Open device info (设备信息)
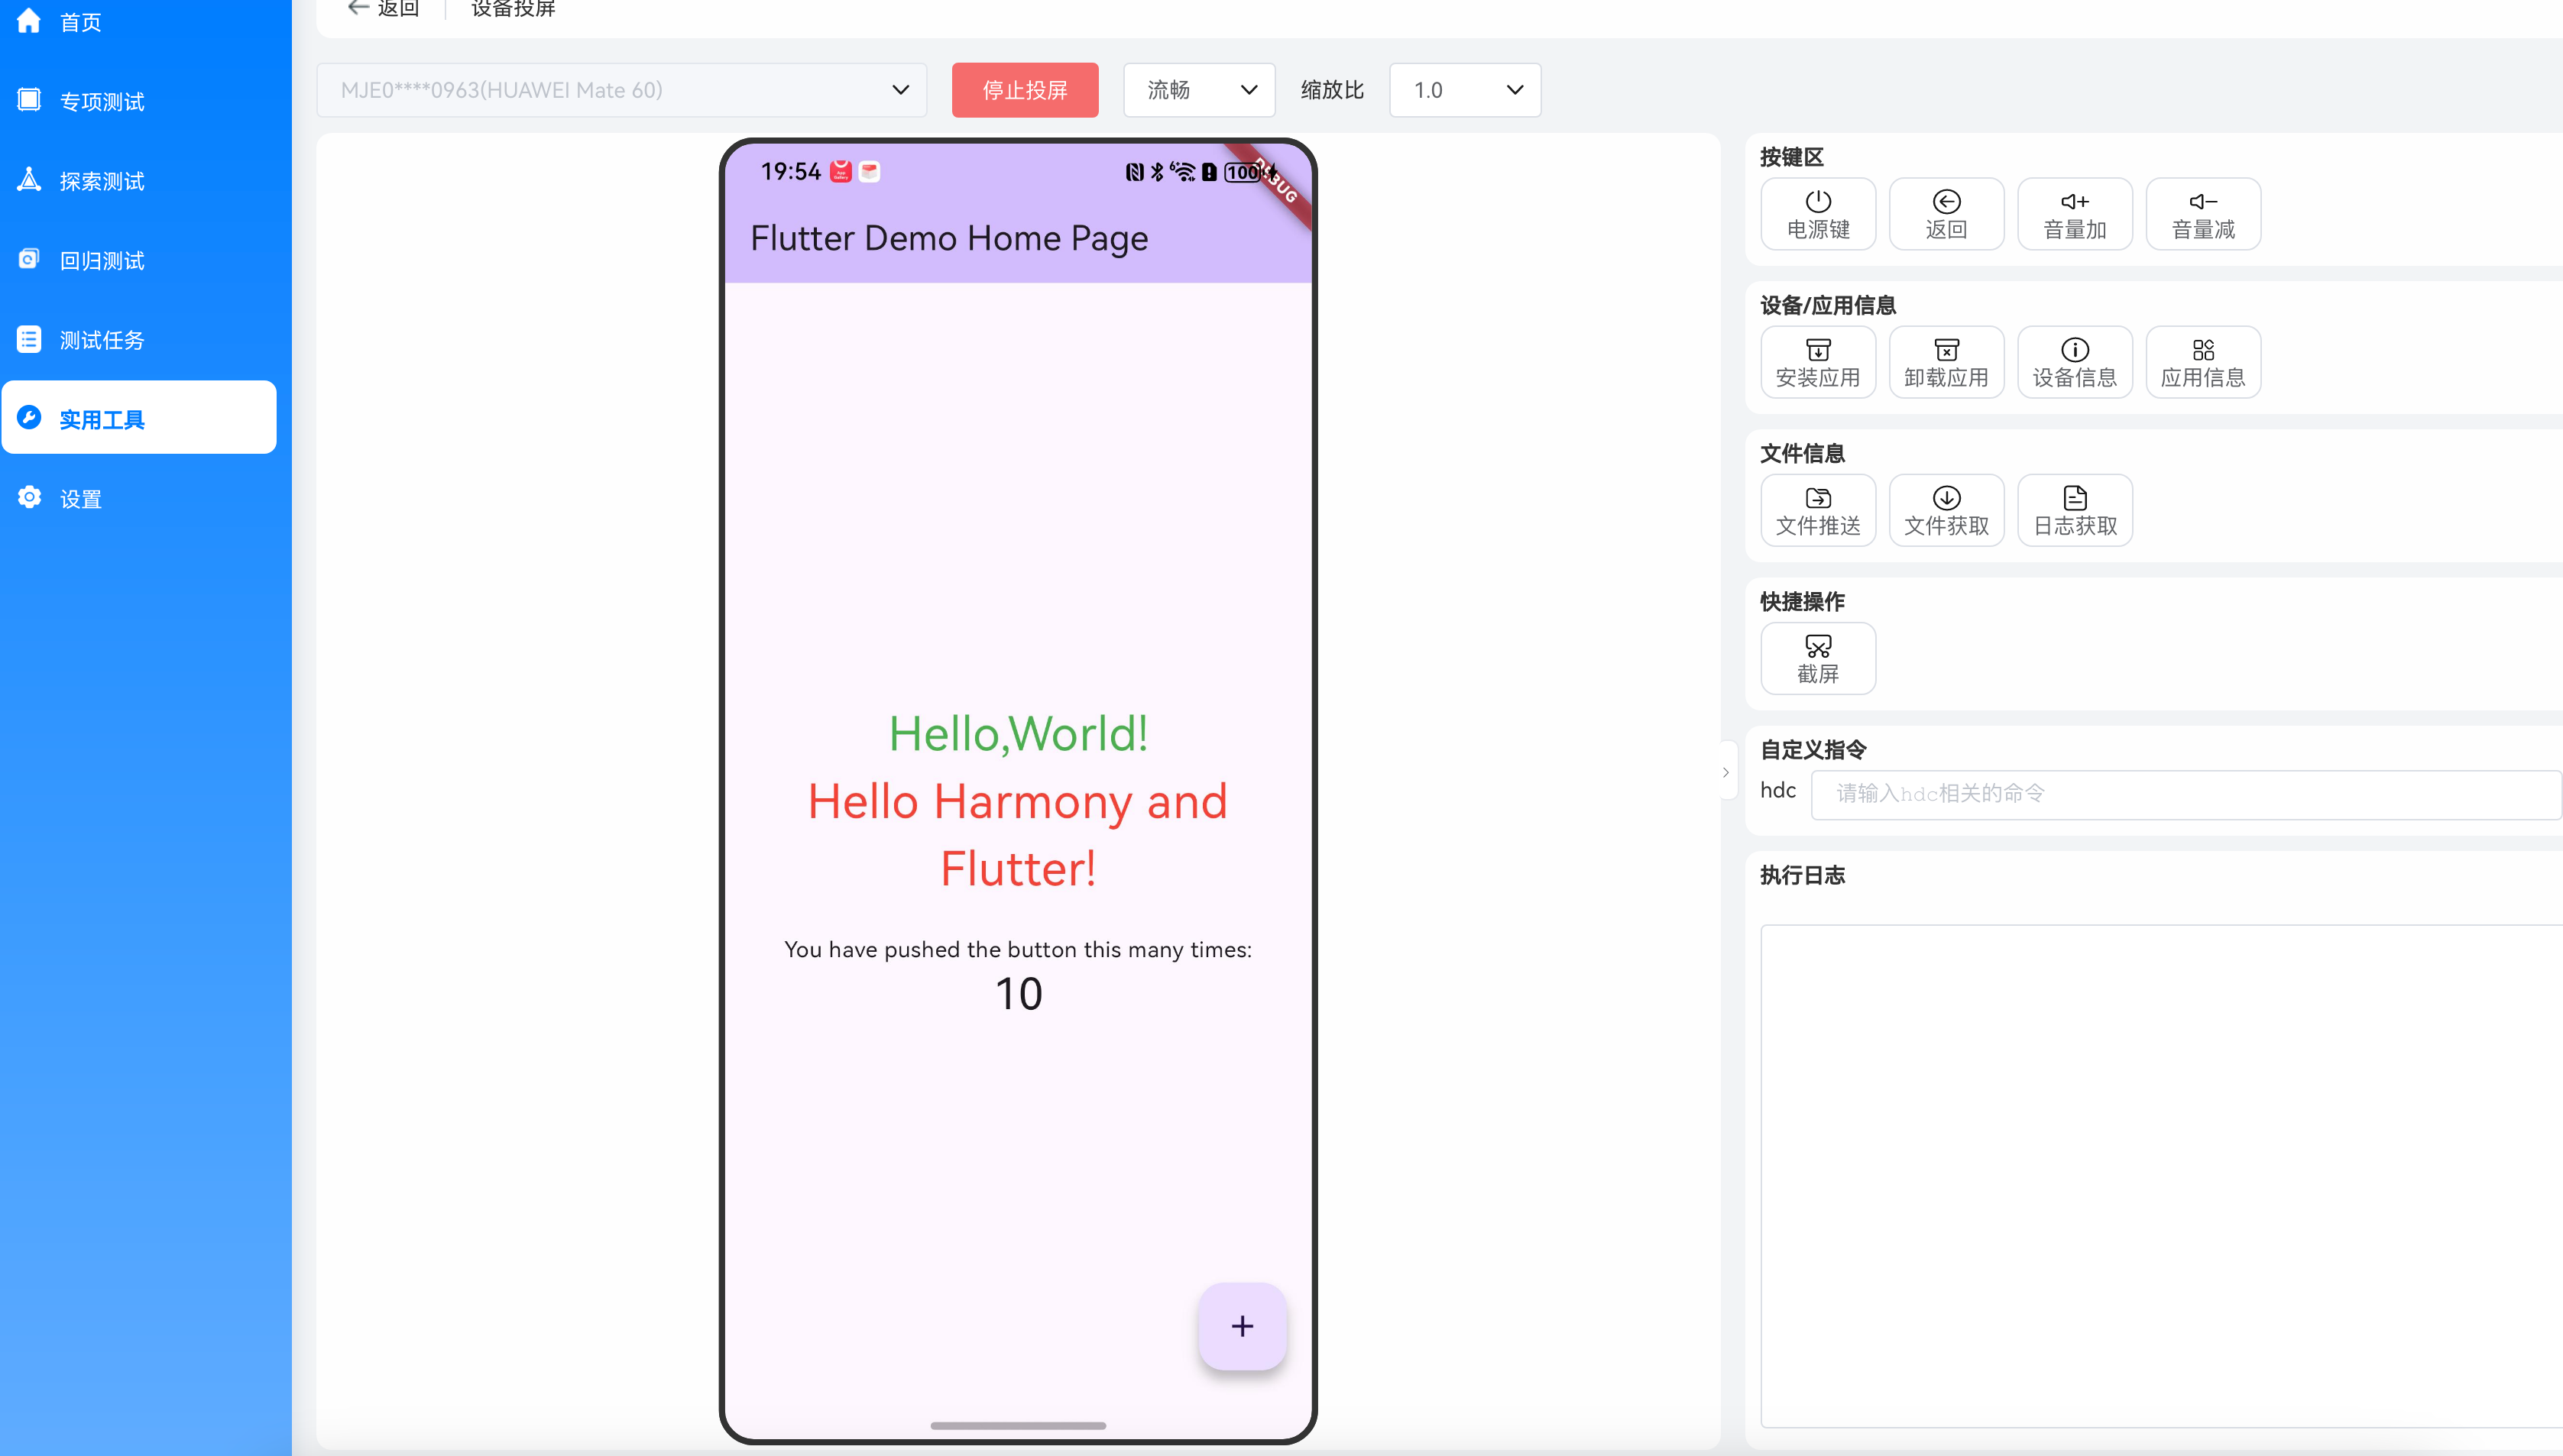The image size is (2563, 1456). click(x=2074, y=362)
